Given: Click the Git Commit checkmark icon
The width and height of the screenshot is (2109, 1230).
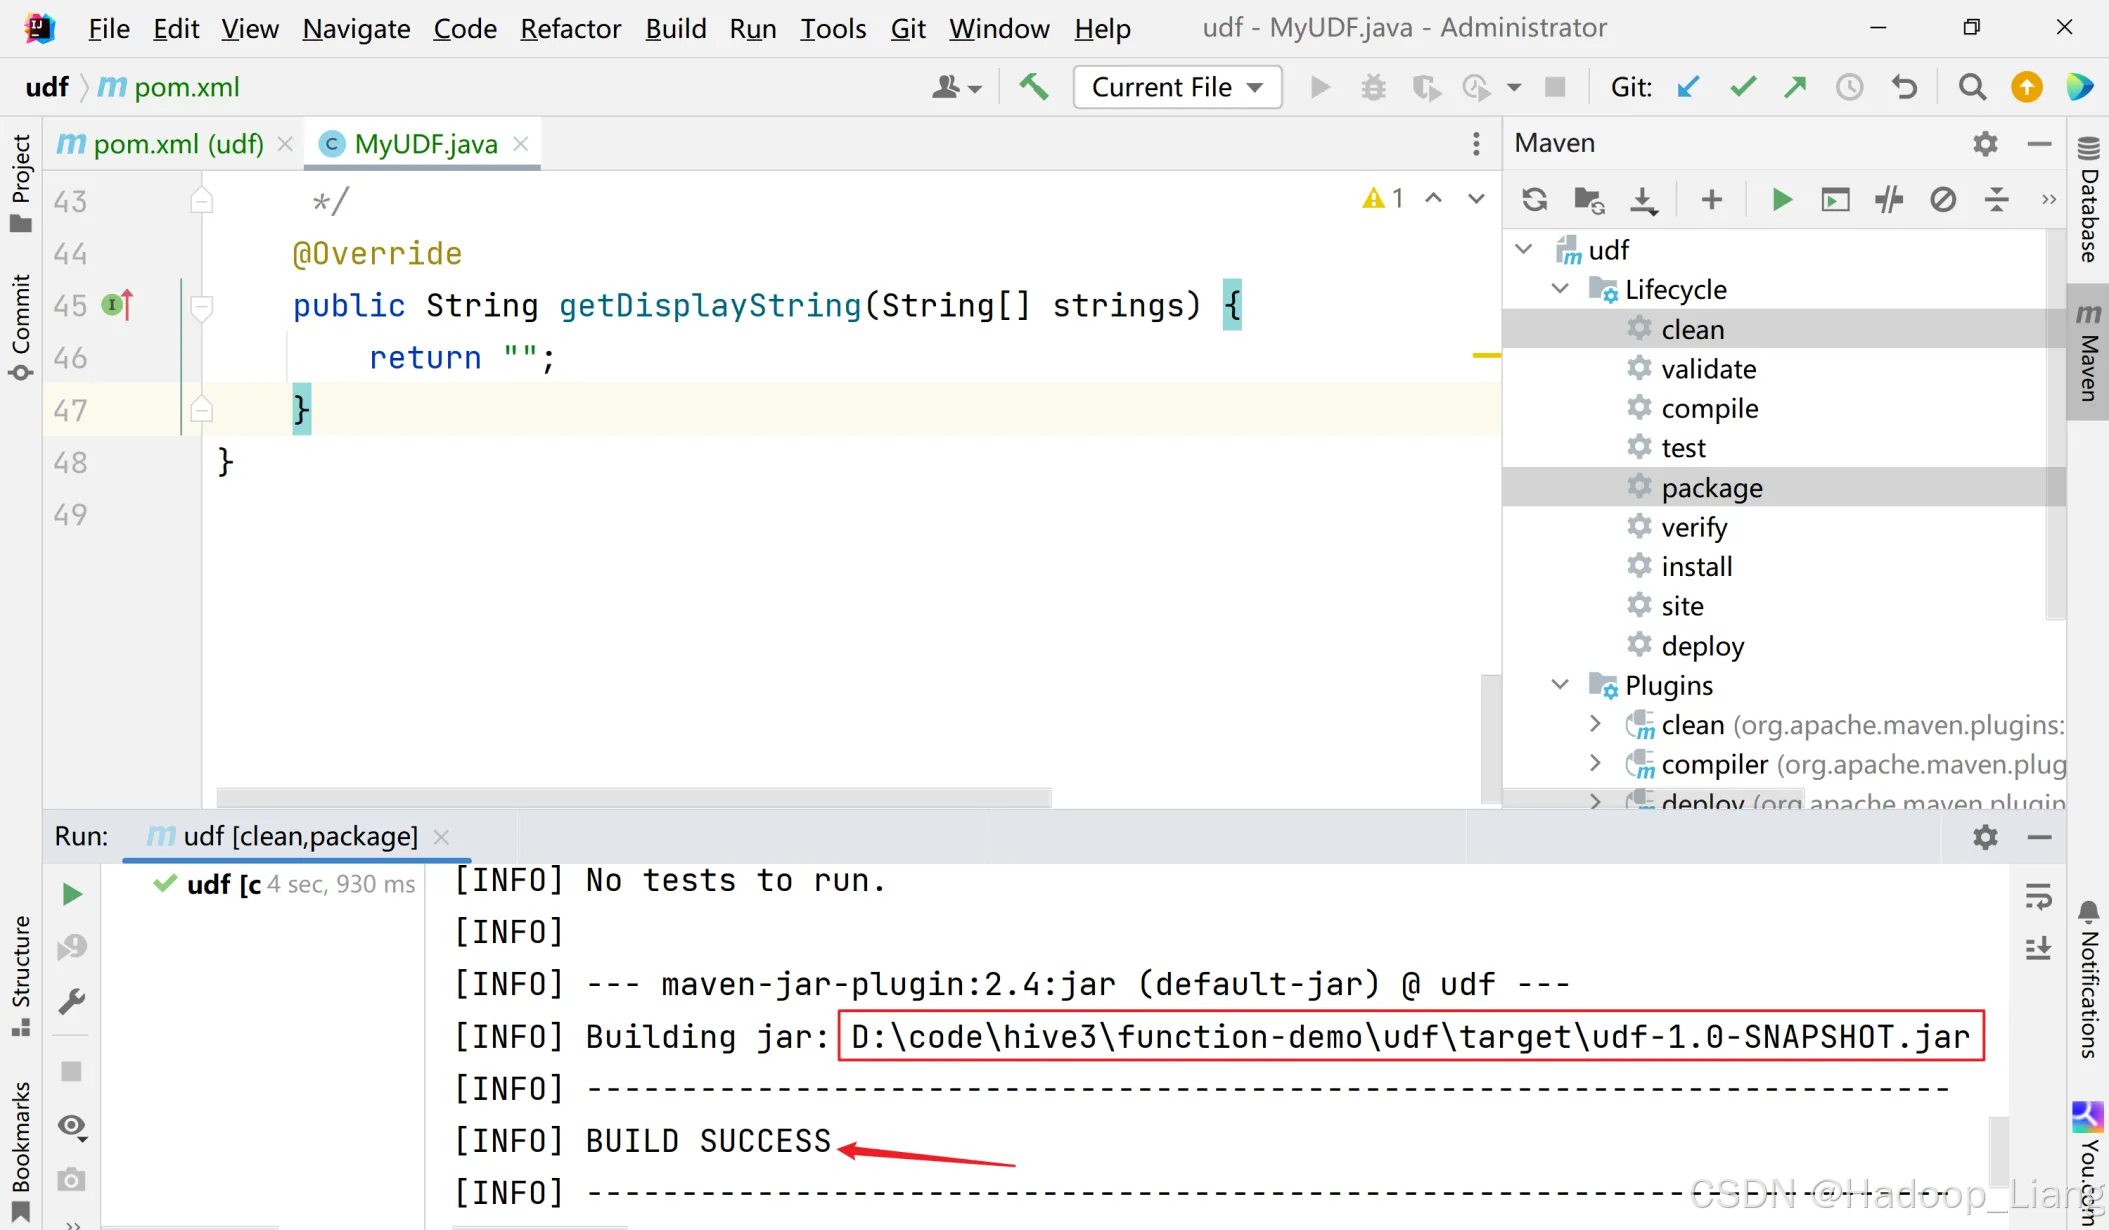Looking at the screenshot, I should [1742, 87].
